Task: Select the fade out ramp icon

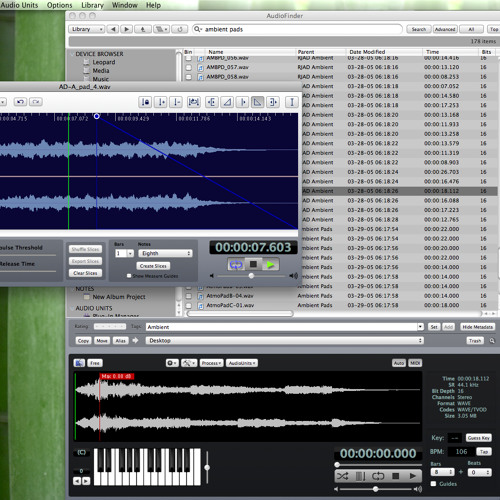Action: click(x=257, y=102)
